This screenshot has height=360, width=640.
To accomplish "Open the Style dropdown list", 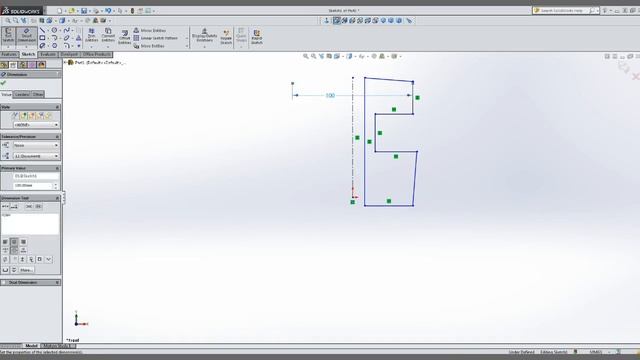I will click(x=36, y=124).
